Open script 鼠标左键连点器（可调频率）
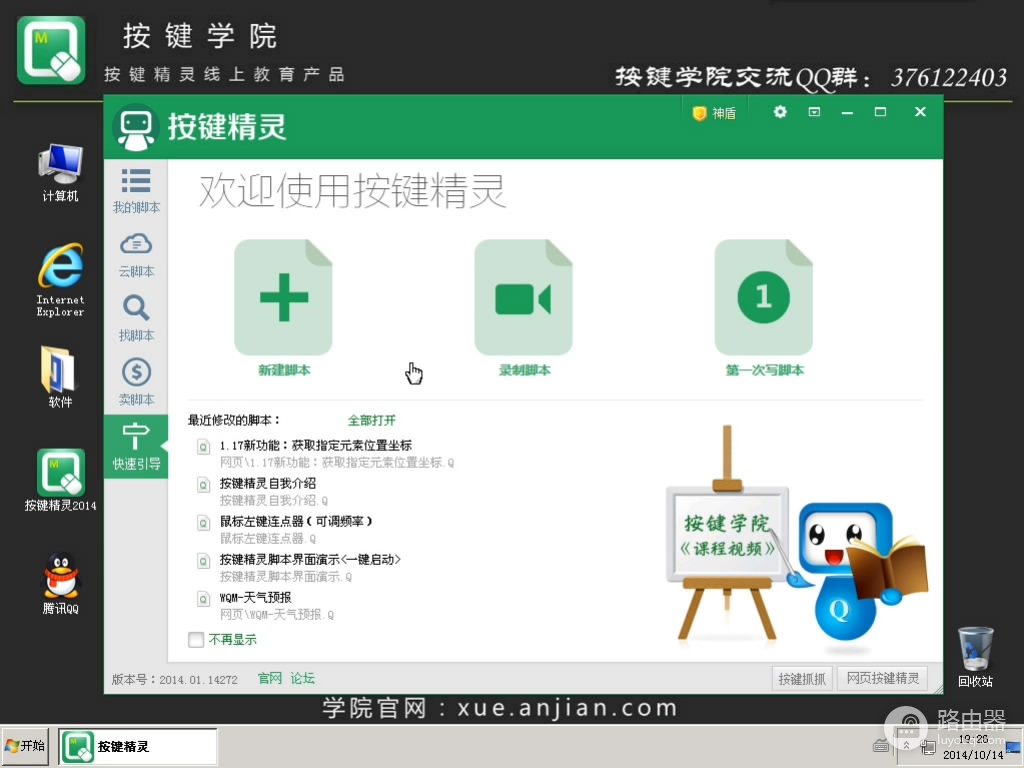Screen dimensions: 1024x768 296,521
